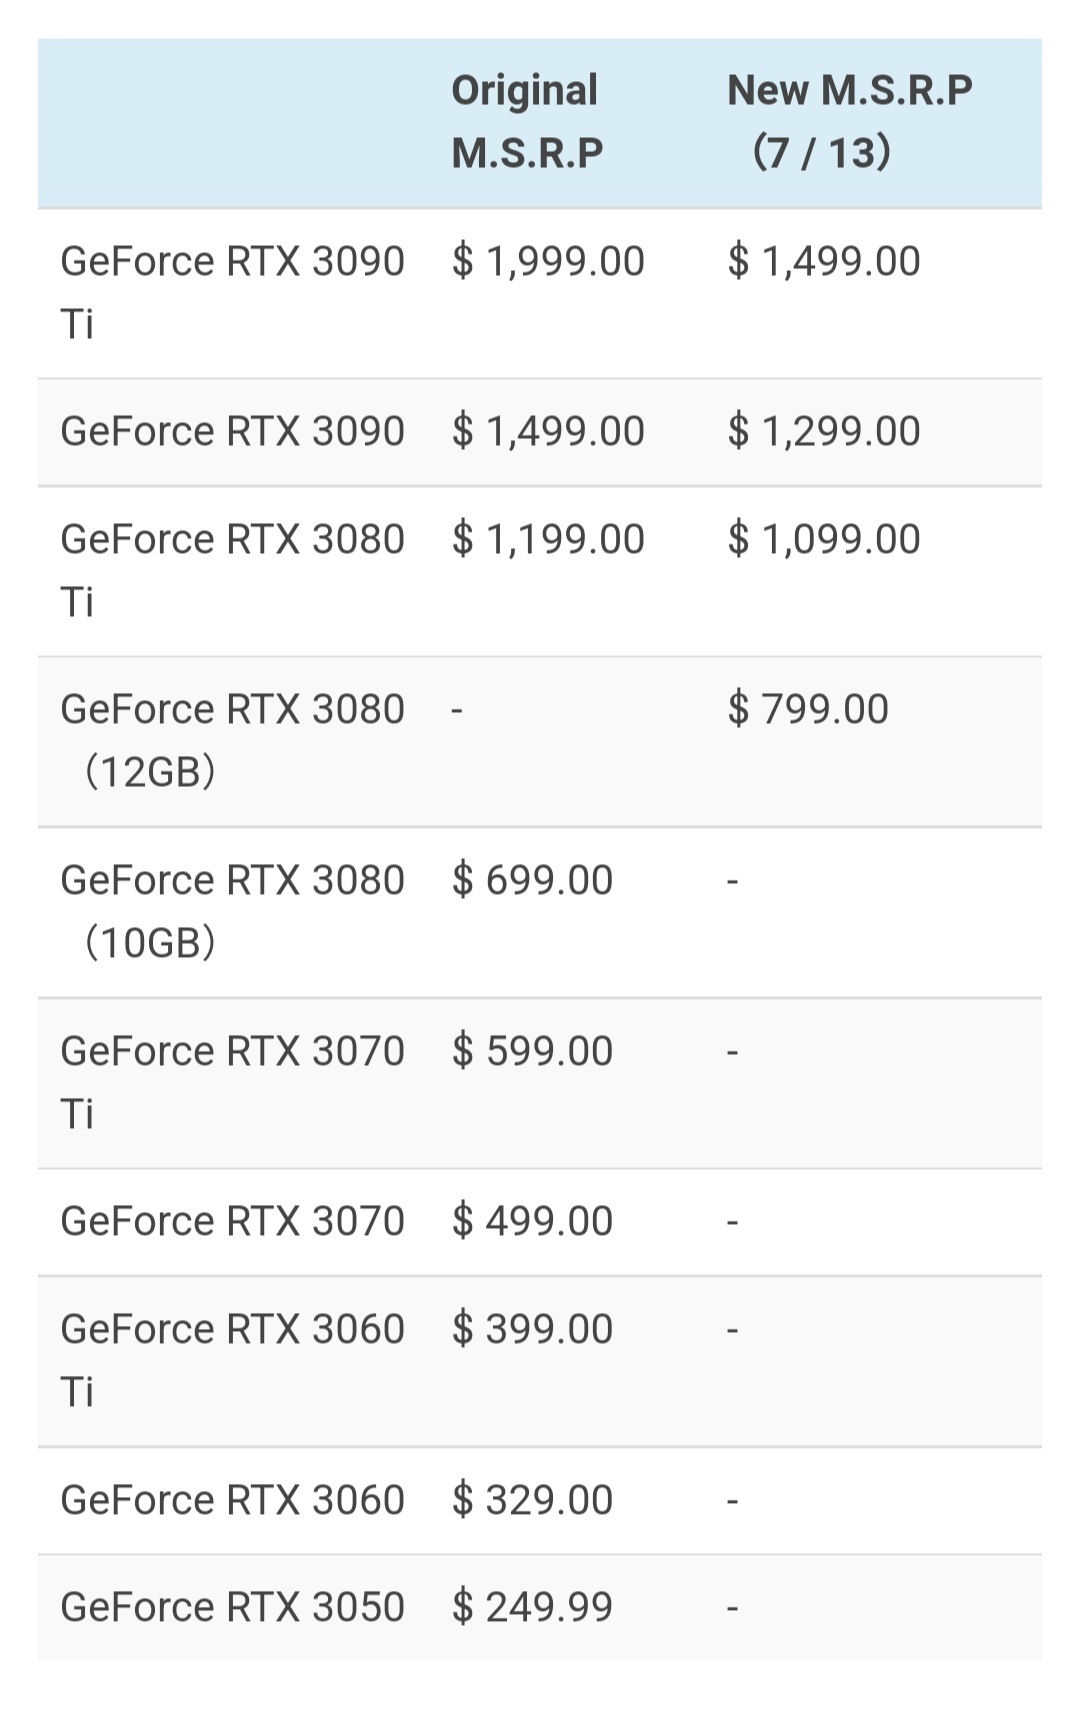Click the $ 499.00 price for RTX 3070
This screenshot has height=1710, width=1080.
tap(532, 1221)
